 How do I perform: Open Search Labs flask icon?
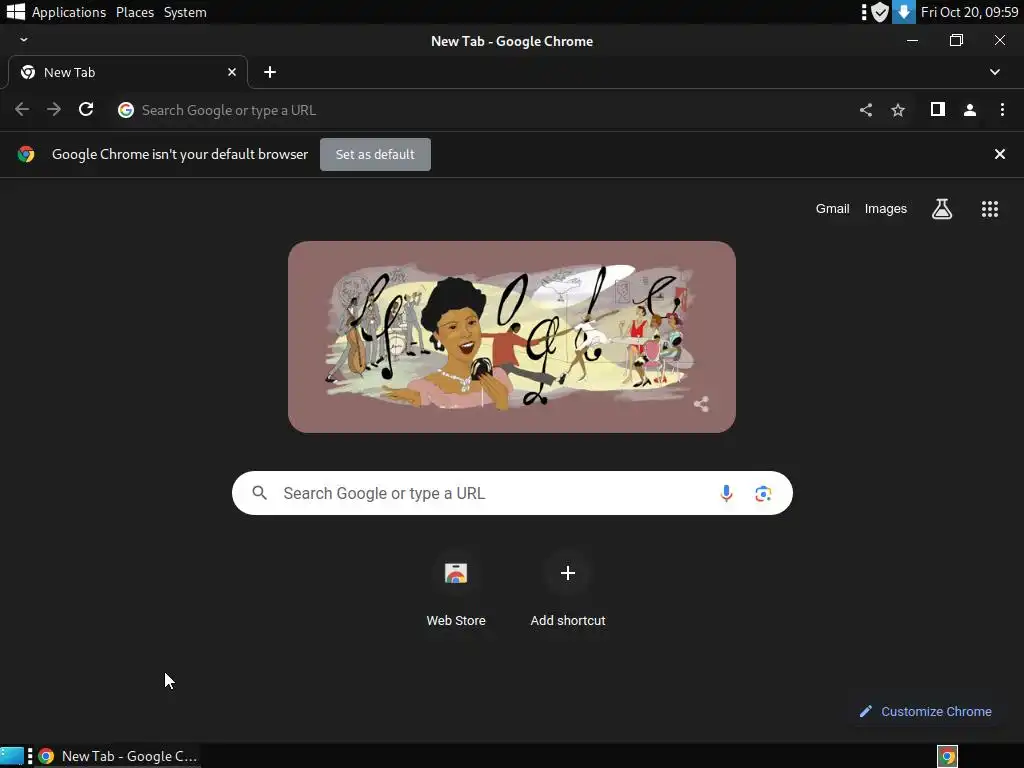tap(942, 209)
